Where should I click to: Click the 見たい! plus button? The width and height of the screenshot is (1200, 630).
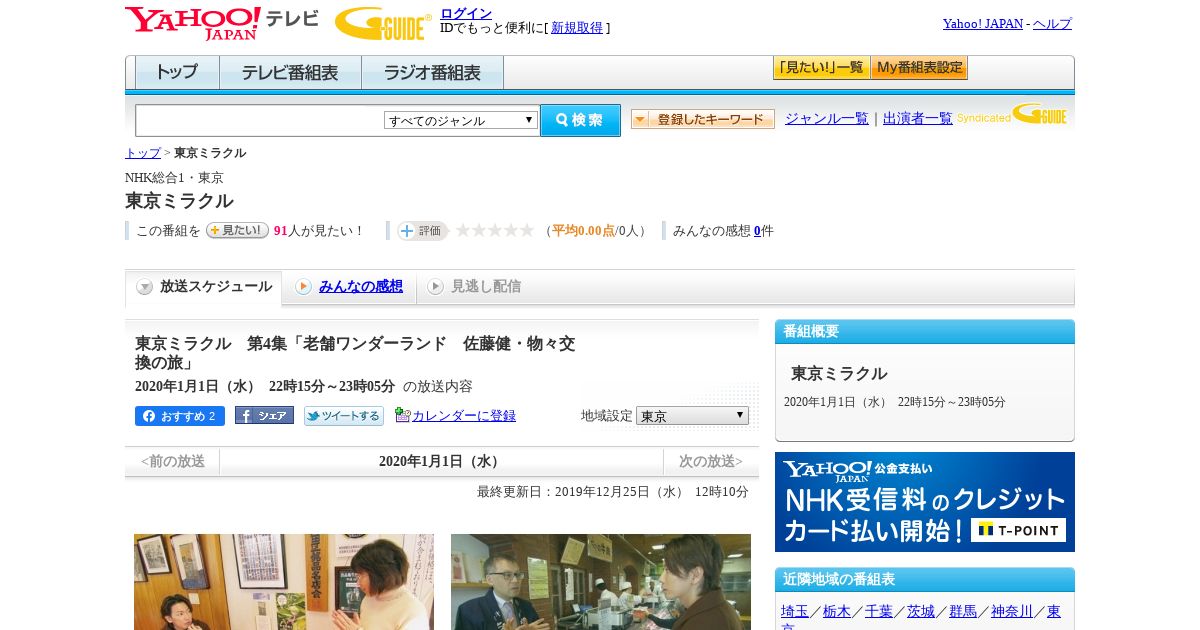coord(237,230)
